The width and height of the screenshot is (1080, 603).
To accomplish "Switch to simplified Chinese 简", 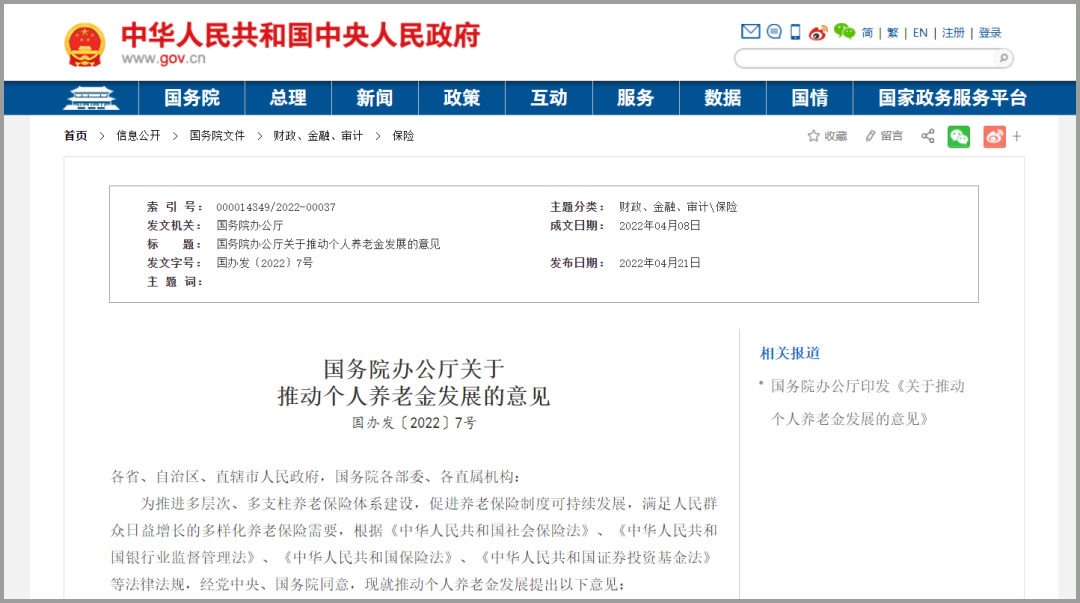I will [x=867, y=33].
